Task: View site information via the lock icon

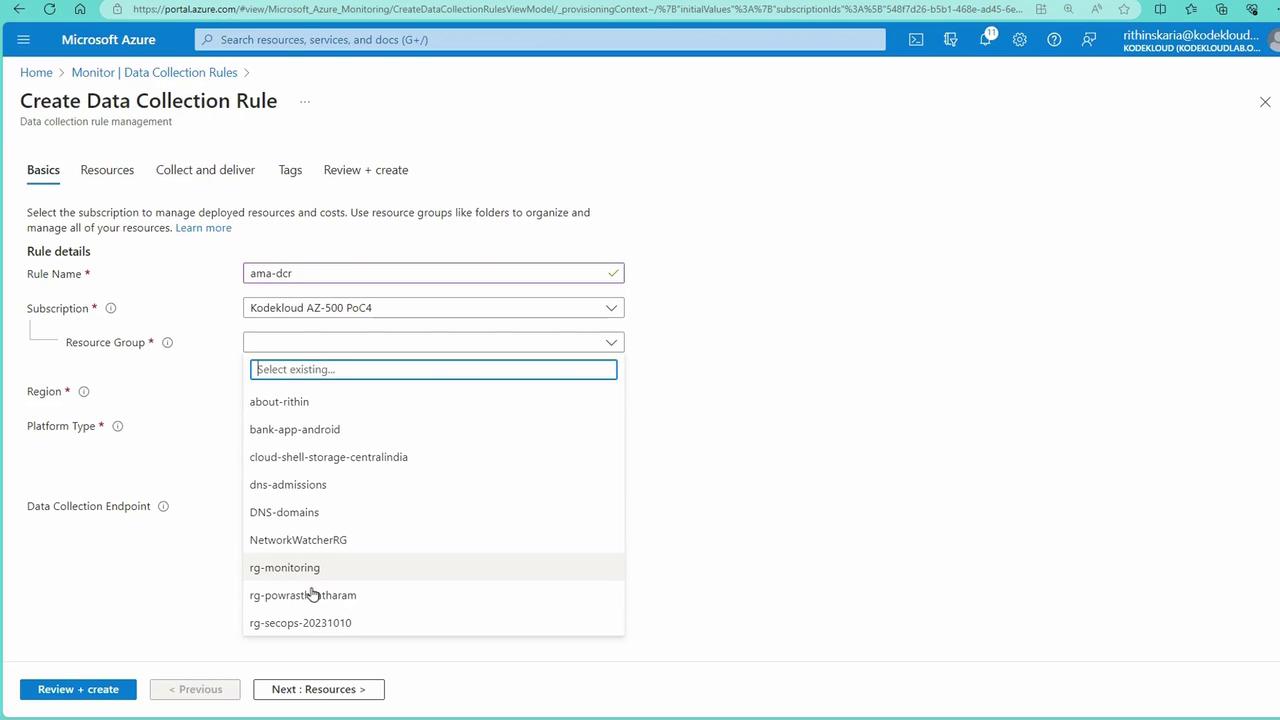Action: (x=117, y=9)
